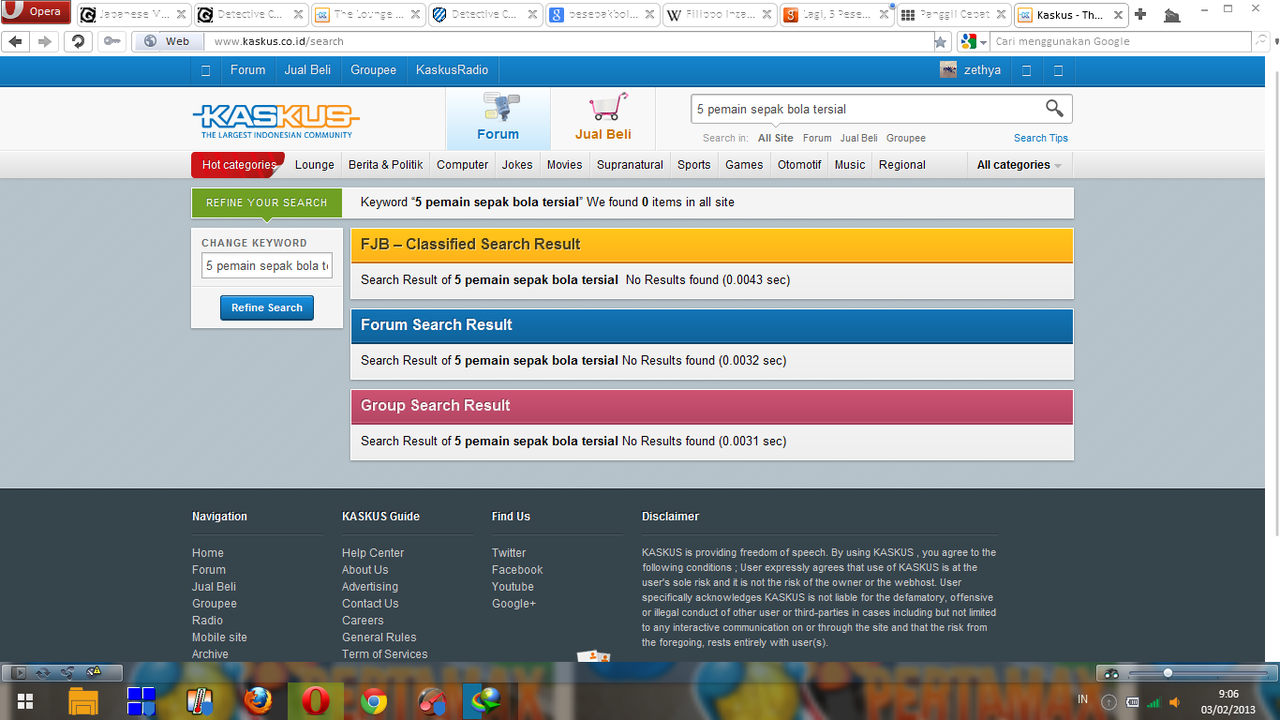Open the Google search engine dropdown
Image resolution: width=1280 pixels, height=720 pixels.
[973, 41]
